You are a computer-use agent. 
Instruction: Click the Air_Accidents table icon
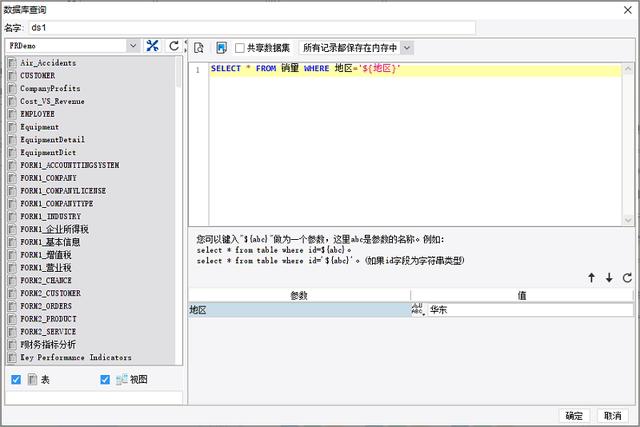(13, 63)
